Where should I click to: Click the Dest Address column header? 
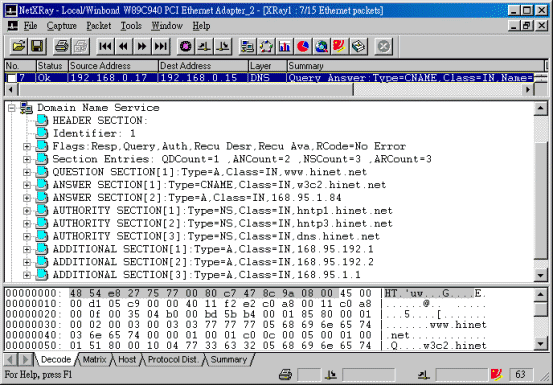203,66
